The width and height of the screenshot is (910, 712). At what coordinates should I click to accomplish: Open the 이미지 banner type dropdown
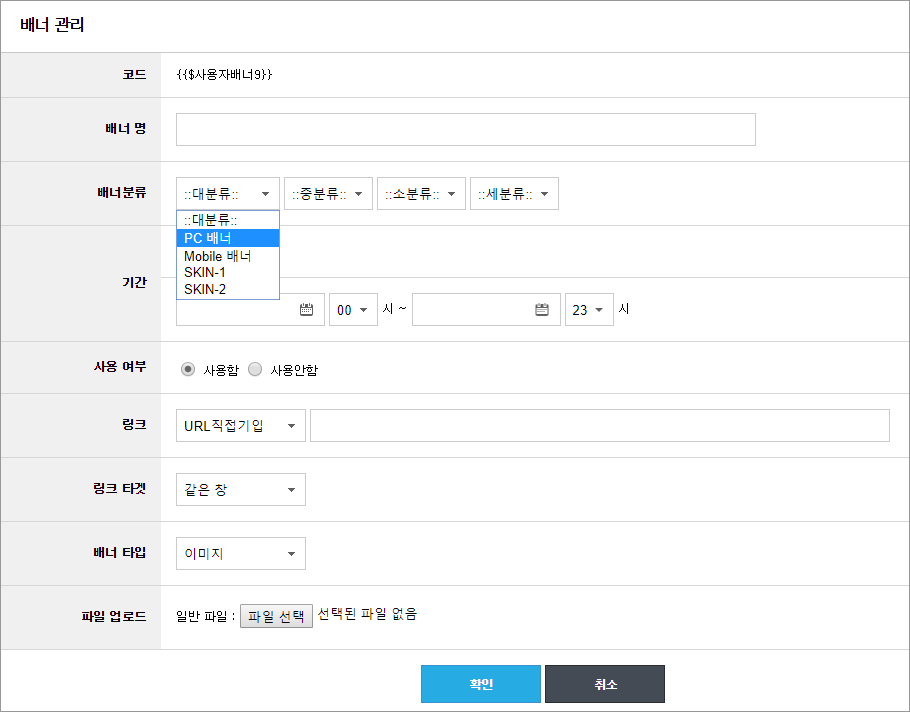tap(241, 553)
